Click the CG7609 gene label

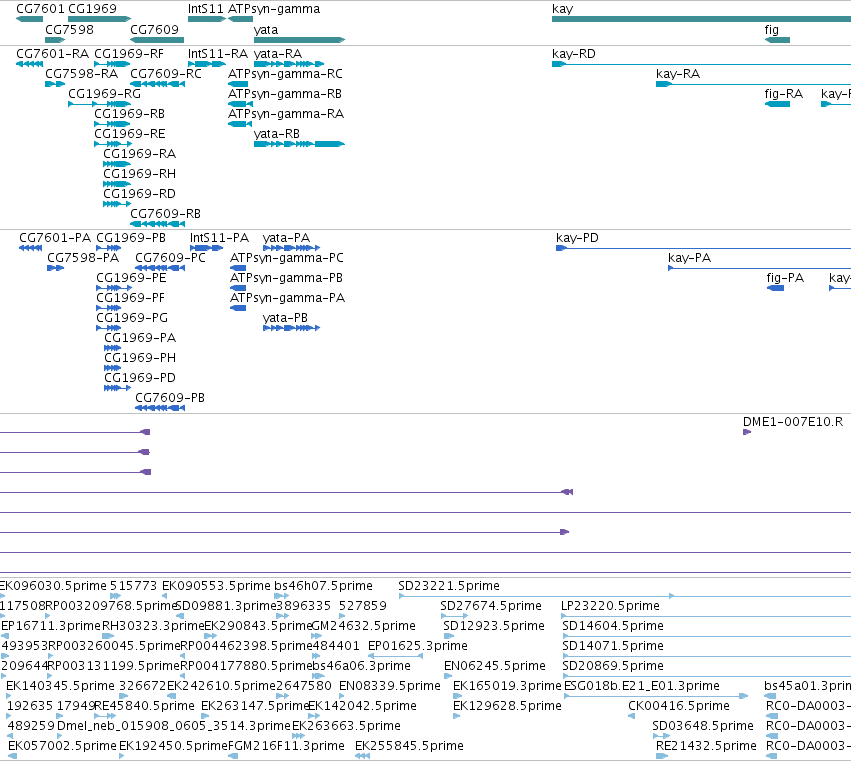154,29
